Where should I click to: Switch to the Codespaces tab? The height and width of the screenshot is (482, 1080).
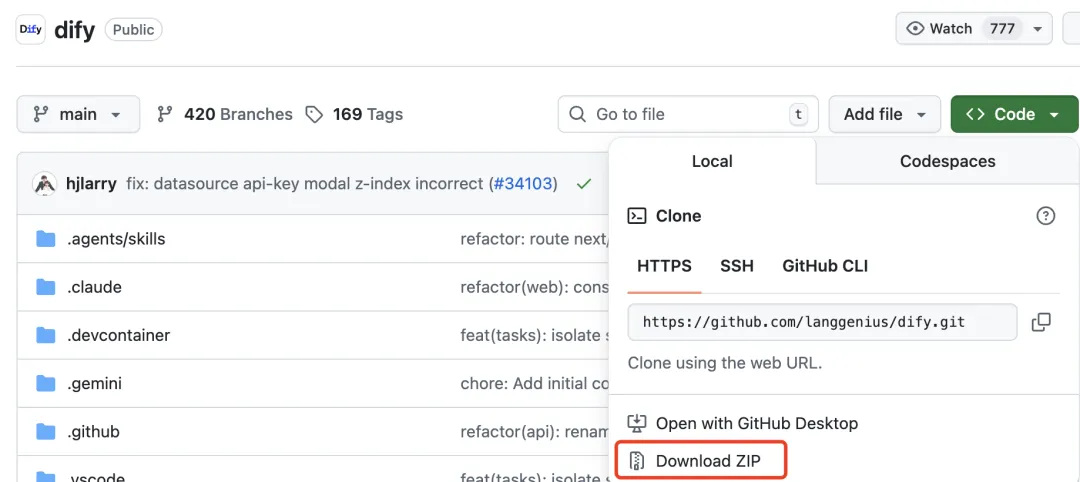pyautogui.click(x=947, y=161)
